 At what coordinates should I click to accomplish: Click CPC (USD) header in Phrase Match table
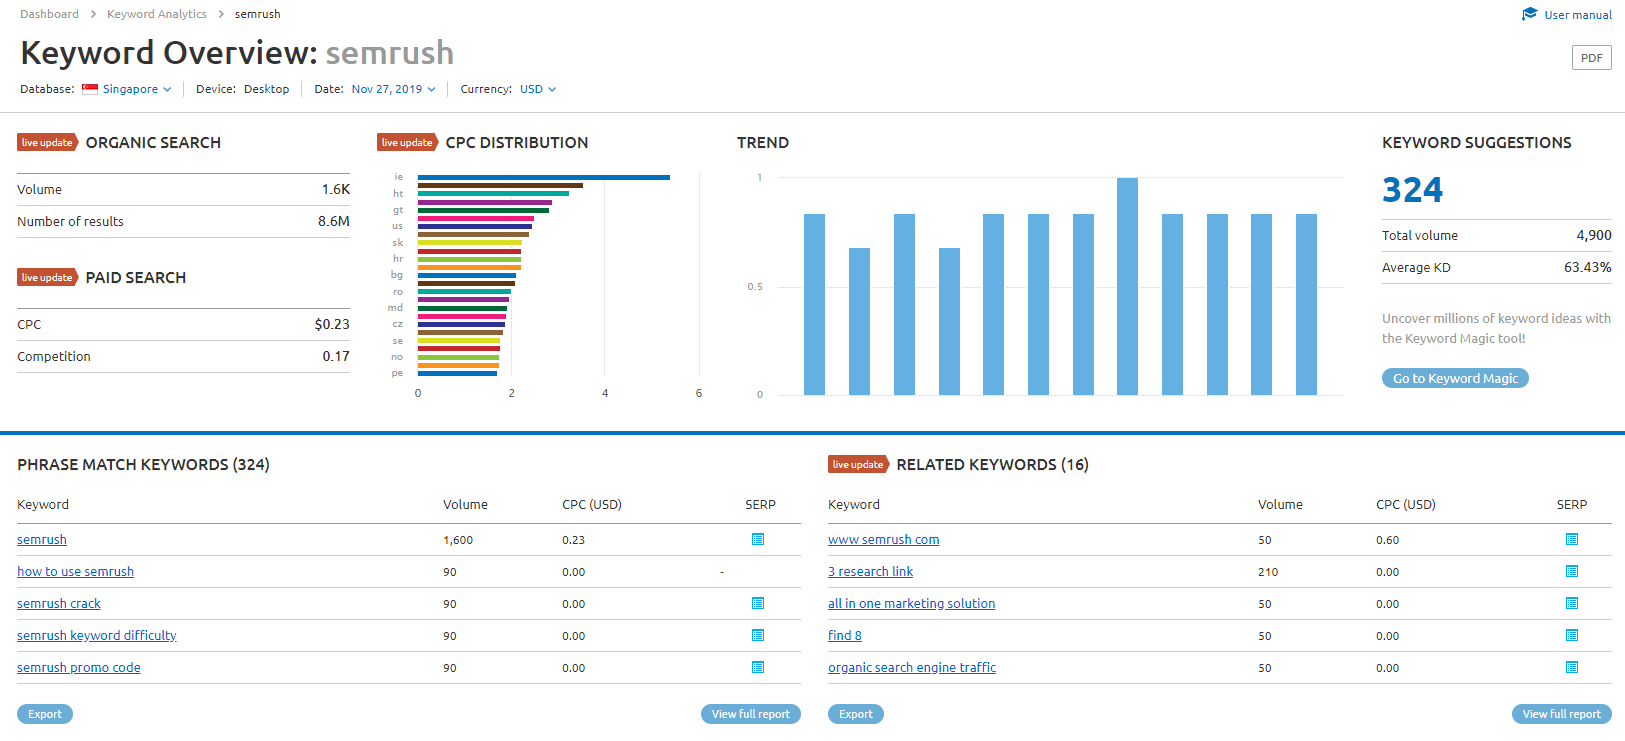(592, 505)
